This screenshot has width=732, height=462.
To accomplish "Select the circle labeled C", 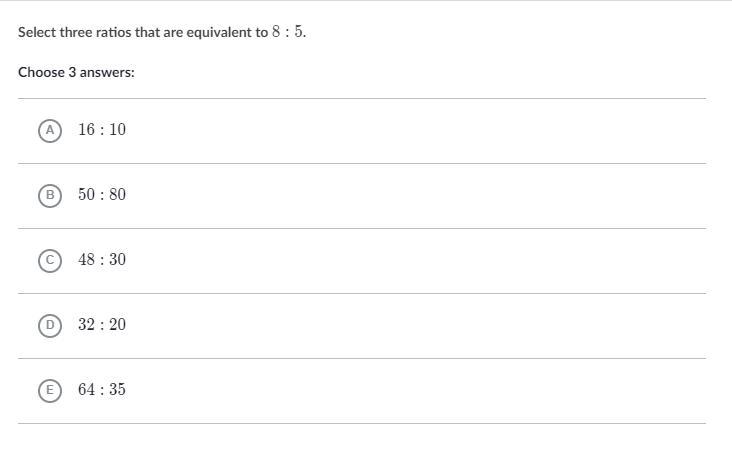I will coord(50,260).
